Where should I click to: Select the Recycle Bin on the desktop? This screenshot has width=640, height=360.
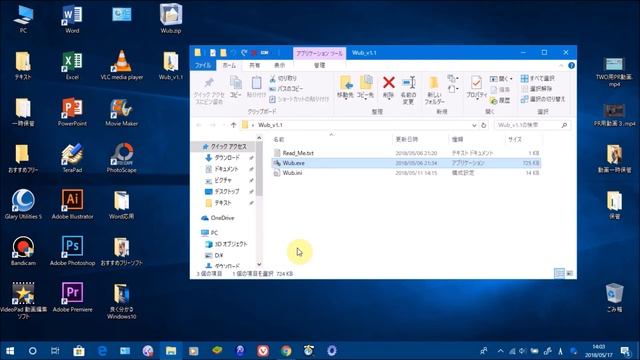coord(614,297)
